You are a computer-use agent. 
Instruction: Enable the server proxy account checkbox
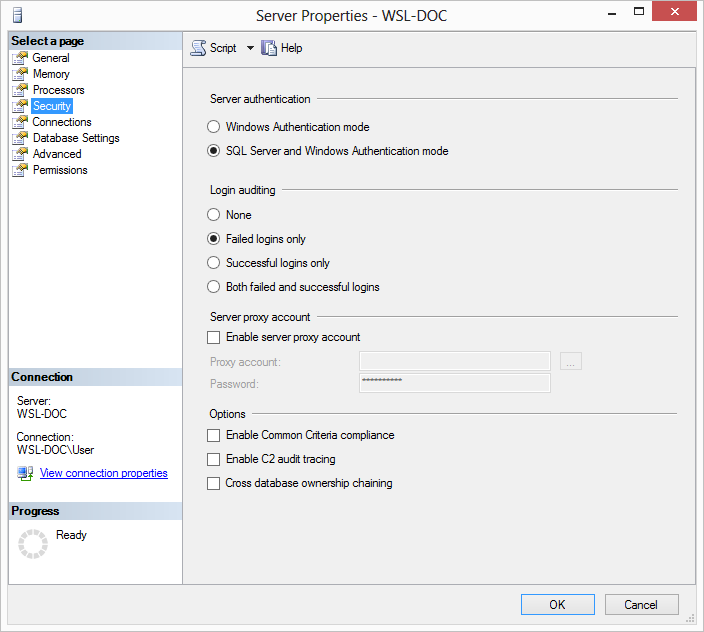point(213,337)
